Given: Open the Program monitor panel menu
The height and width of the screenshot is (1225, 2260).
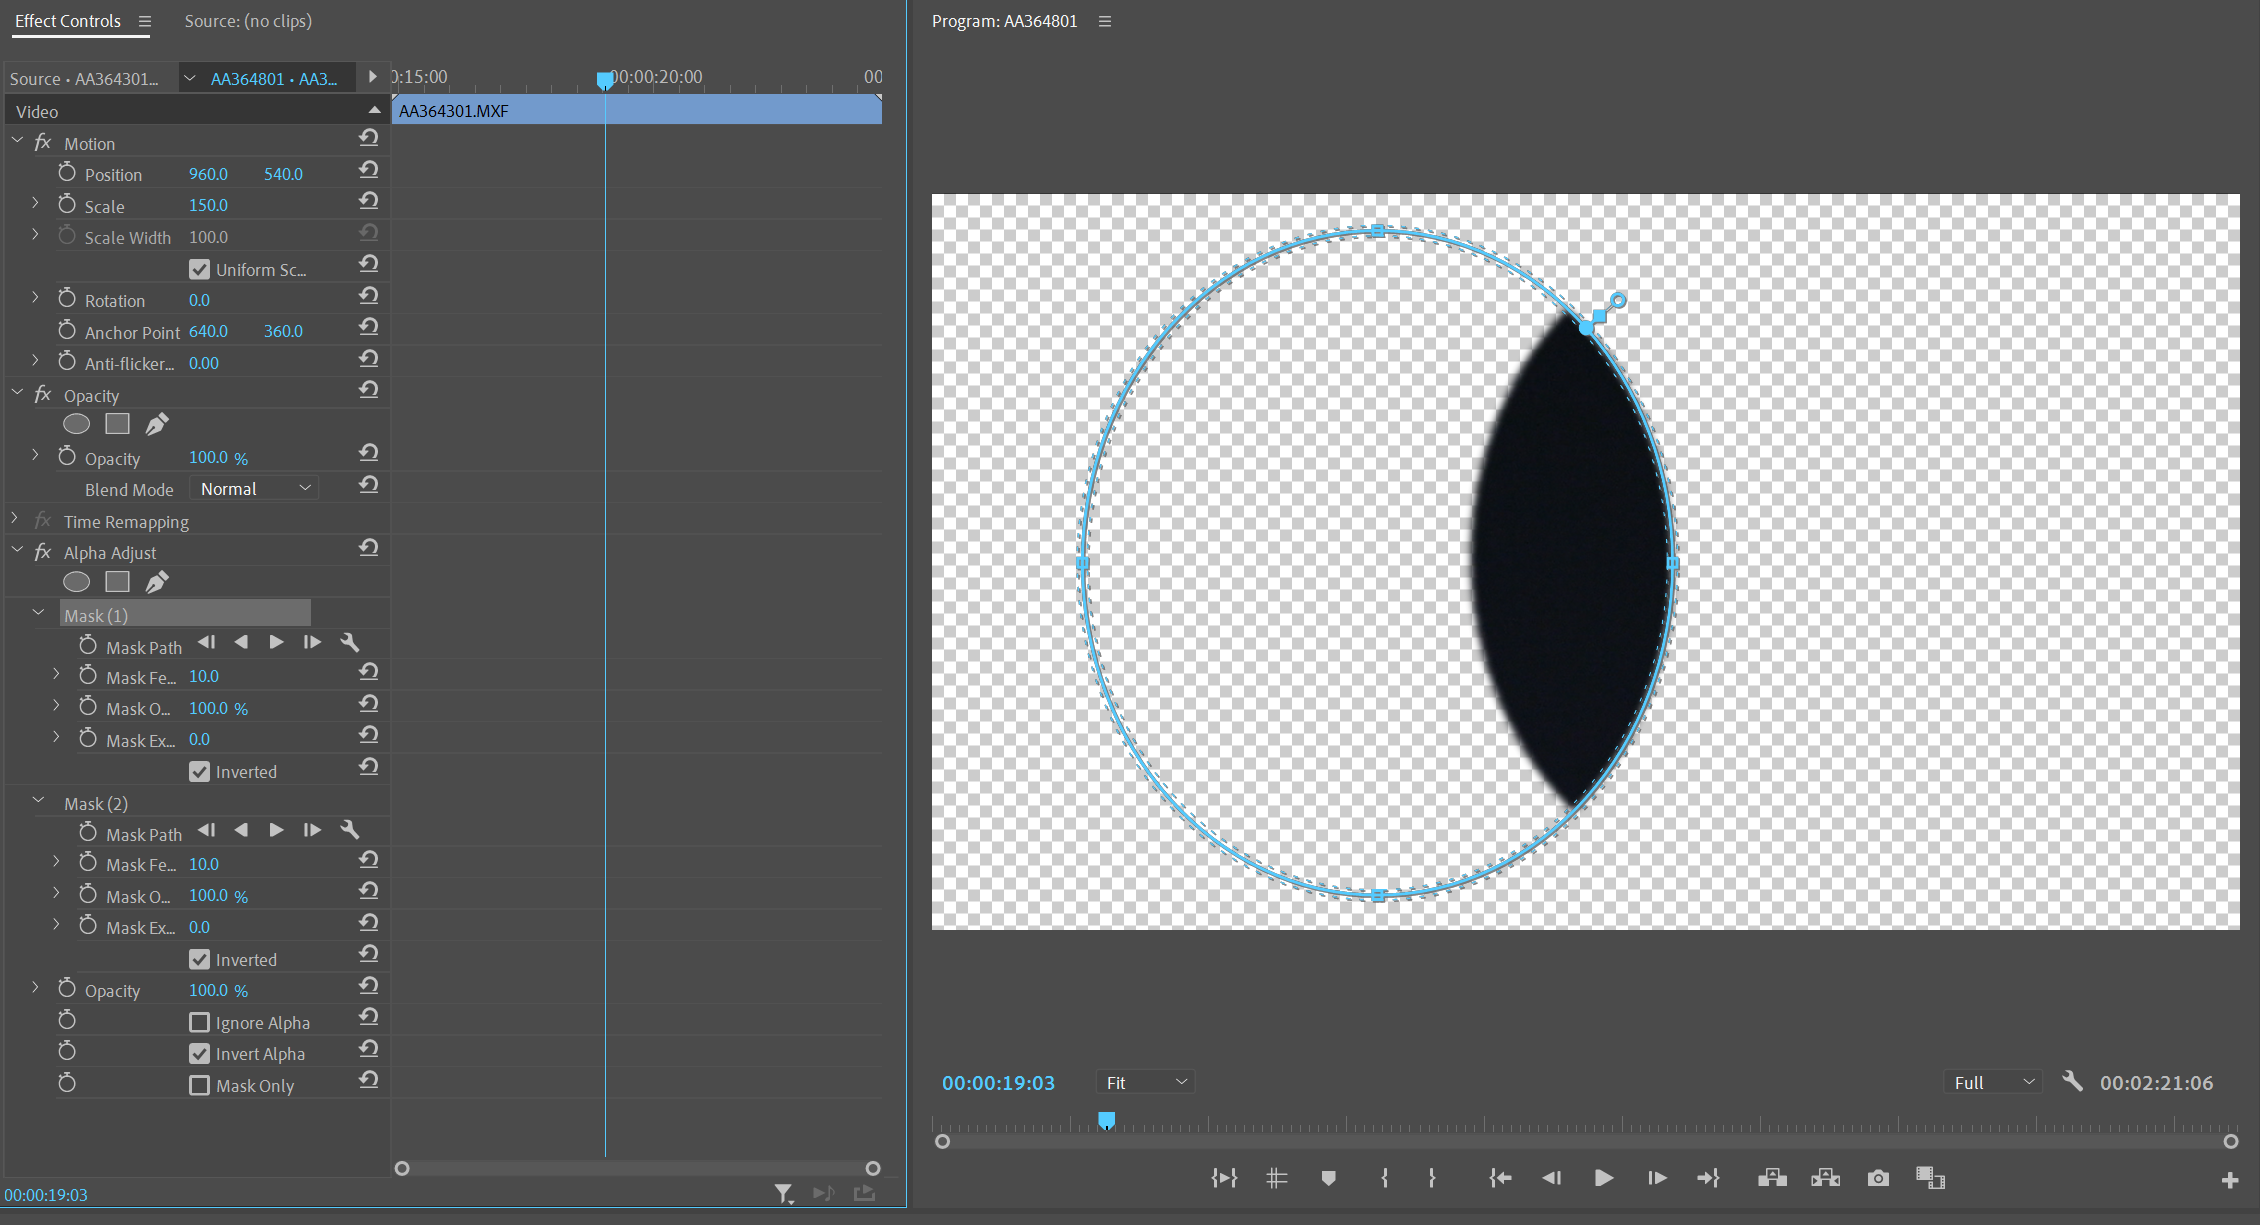Looking at the screenshot, I should tap(1104, 20).
